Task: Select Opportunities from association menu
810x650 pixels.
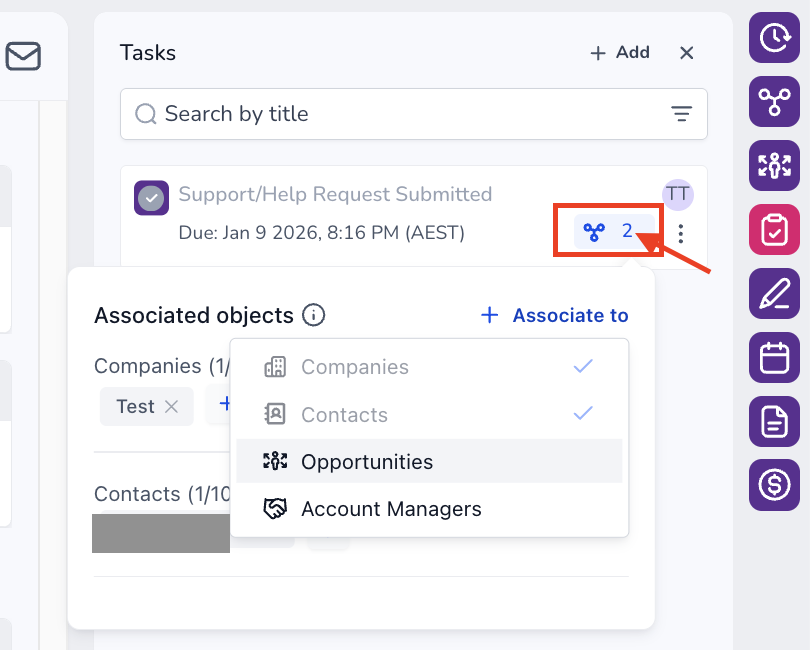Action: [x=366, y=462]
